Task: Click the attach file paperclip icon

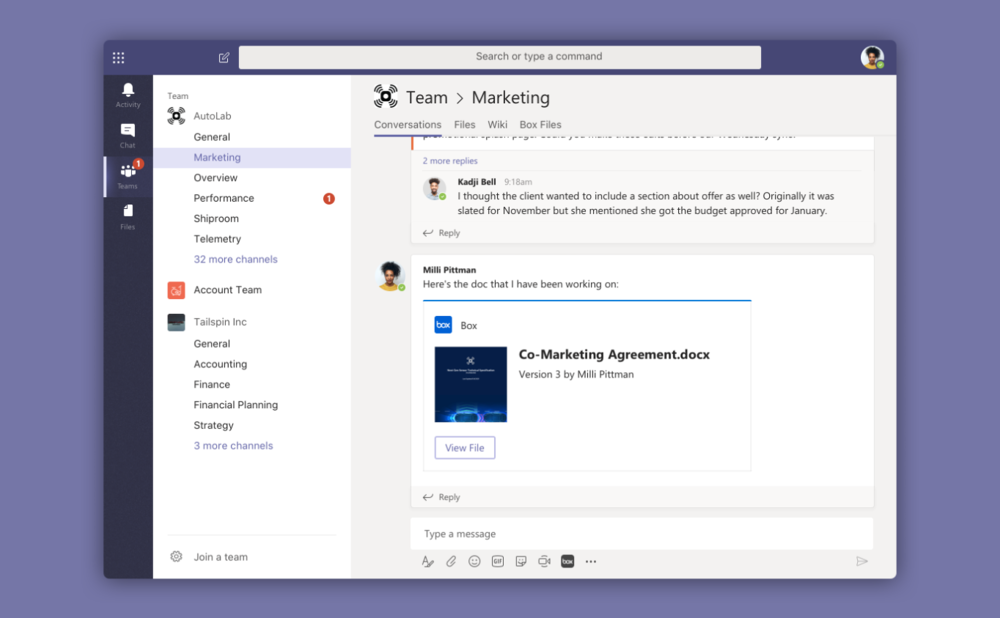Action: pyautogui.click(x=451, y=562)
